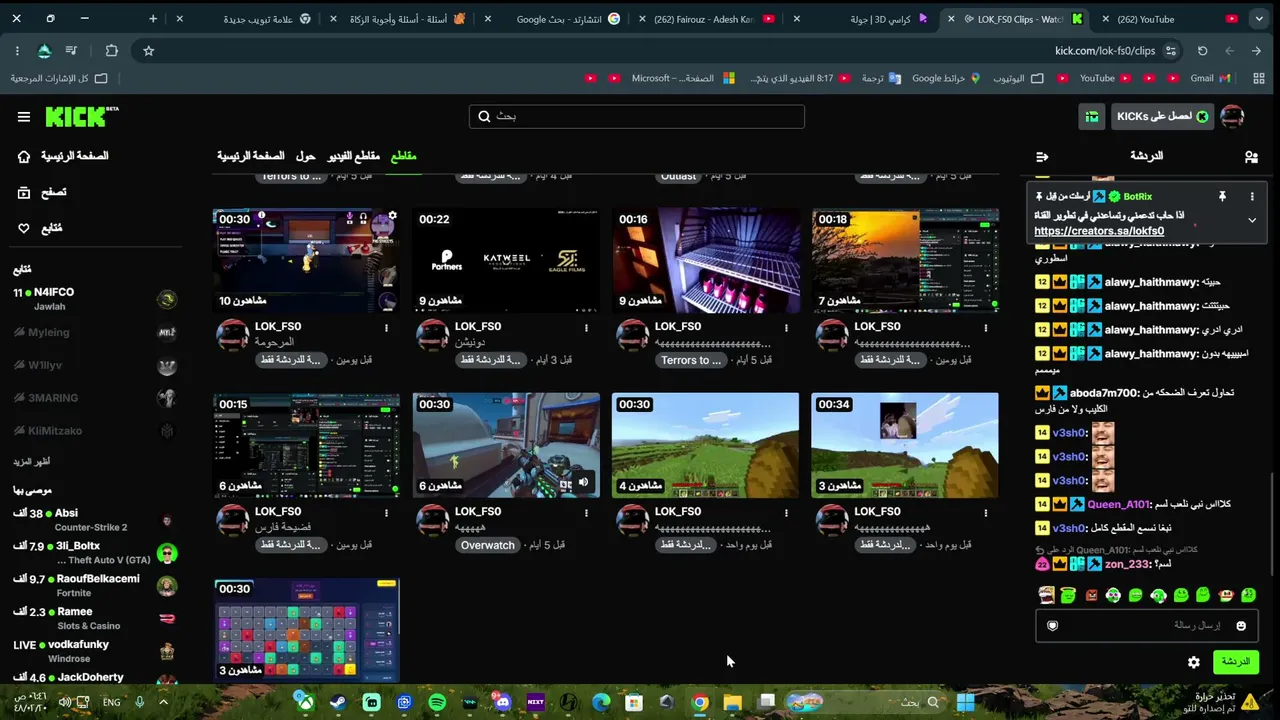The width and height of the screenshot is (1280, 720).
Task: Open browser media controls icon
Action: coord(71,51)
